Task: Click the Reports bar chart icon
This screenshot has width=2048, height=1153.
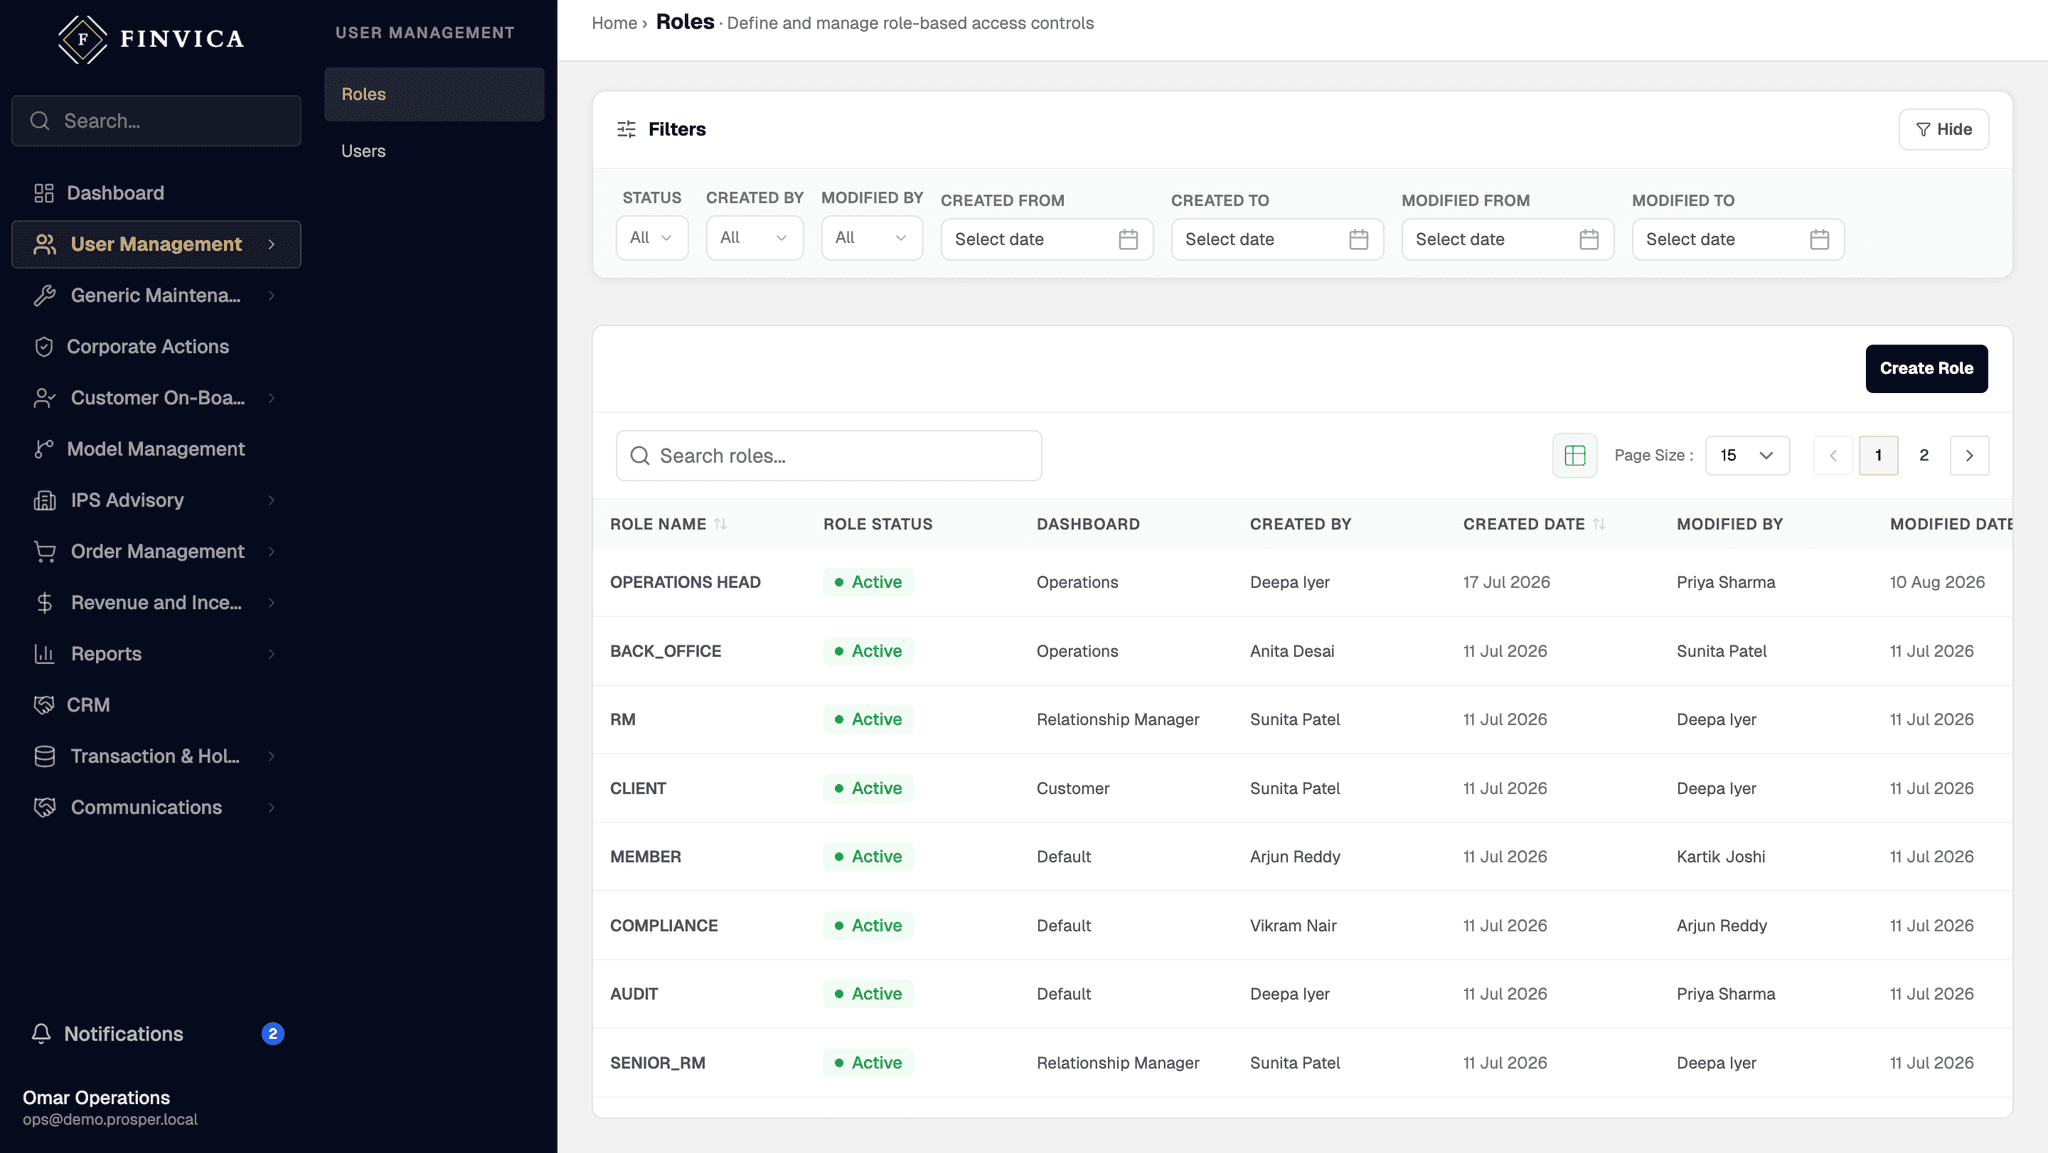Action: click(x=44, y=653)
